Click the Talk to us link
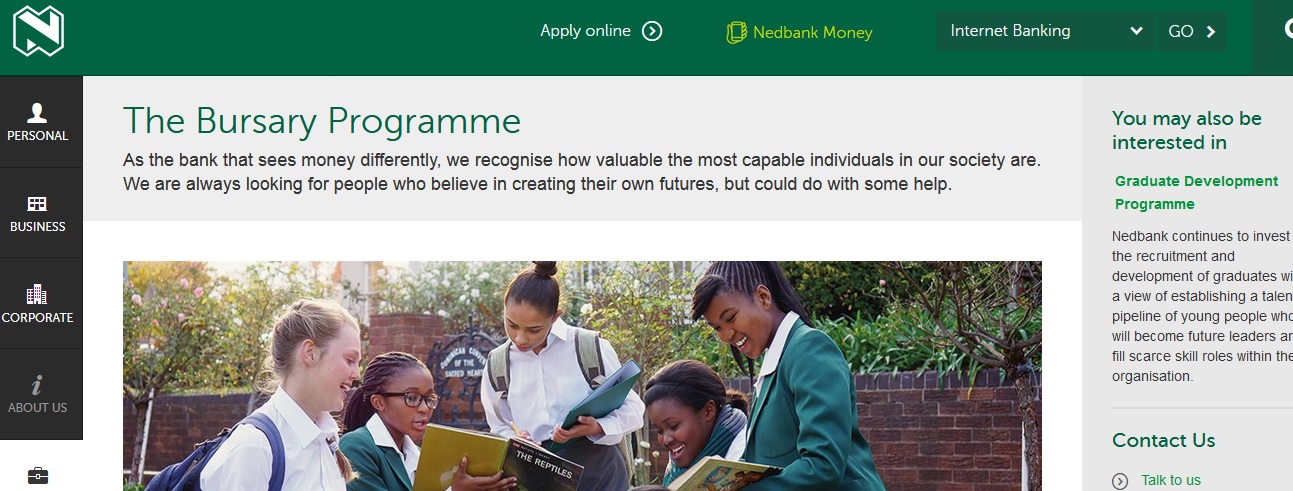Screen dimensions: 1293x491 [1171, 480]
